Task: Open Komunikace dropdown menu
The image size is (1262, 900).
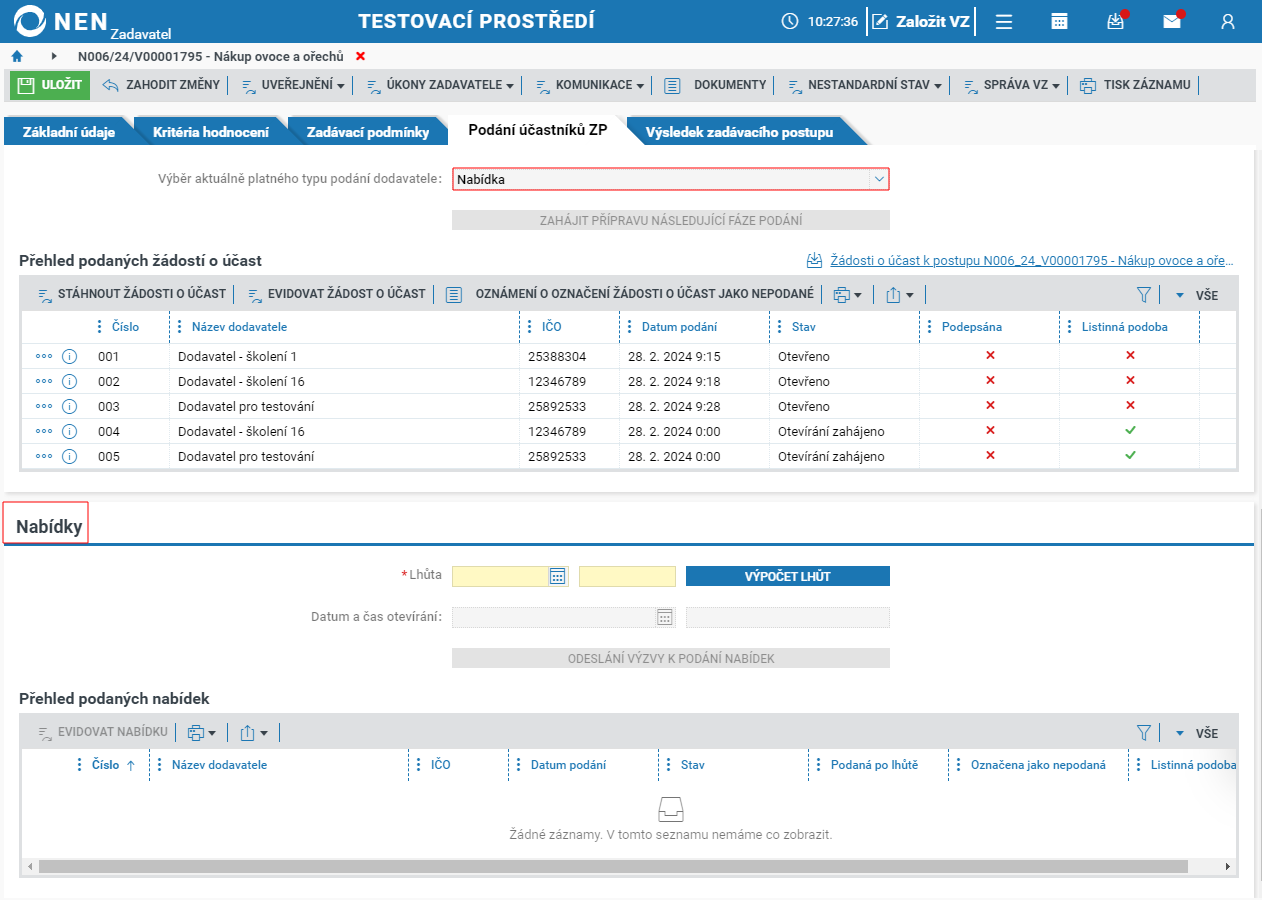Action: (x=590, y=85)
